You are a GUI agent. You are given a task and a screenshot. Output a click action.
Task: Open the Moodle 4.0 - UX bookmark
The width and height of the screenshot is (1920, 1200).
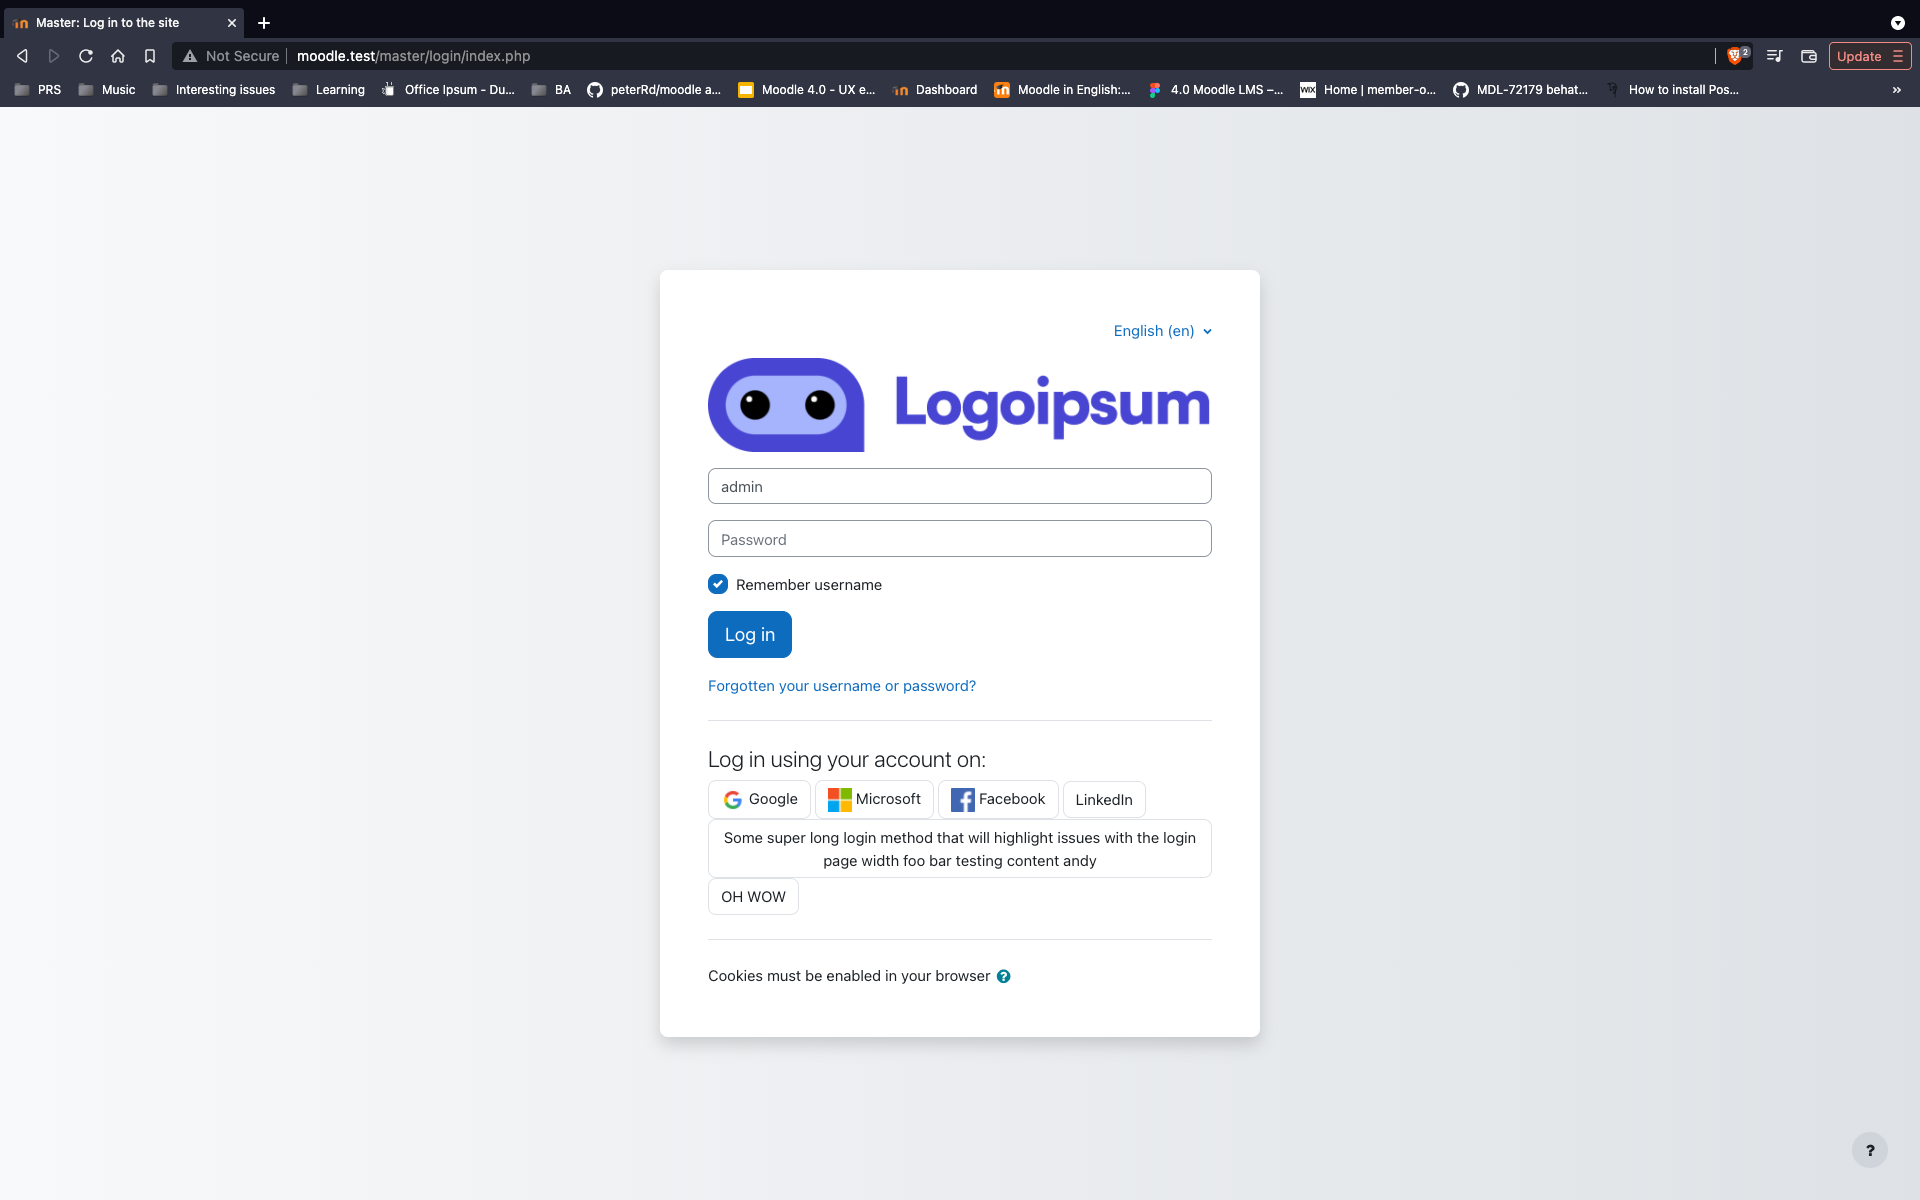coord(806,90)
